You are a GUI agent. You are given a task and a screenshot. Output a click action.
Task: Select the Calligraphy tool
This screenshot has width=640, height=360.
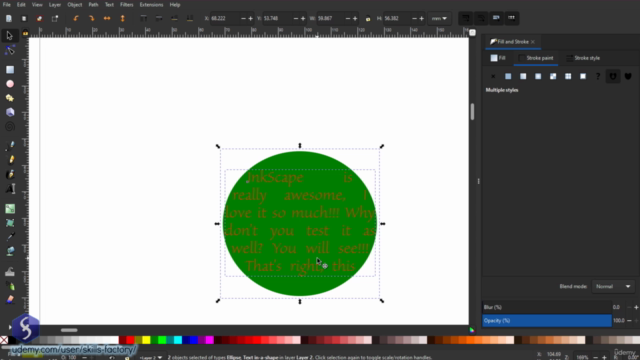coord(10,174)
